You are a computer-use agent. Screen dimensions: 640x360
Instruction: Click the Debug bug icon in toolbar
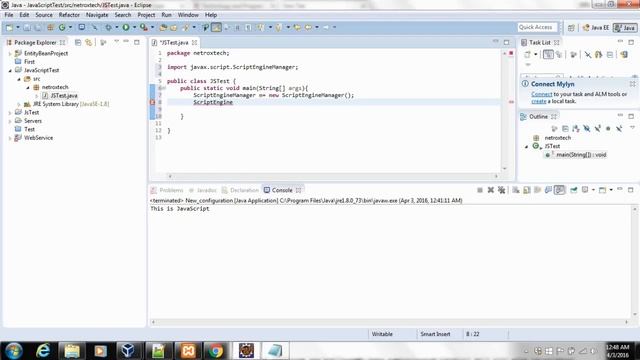108,27
